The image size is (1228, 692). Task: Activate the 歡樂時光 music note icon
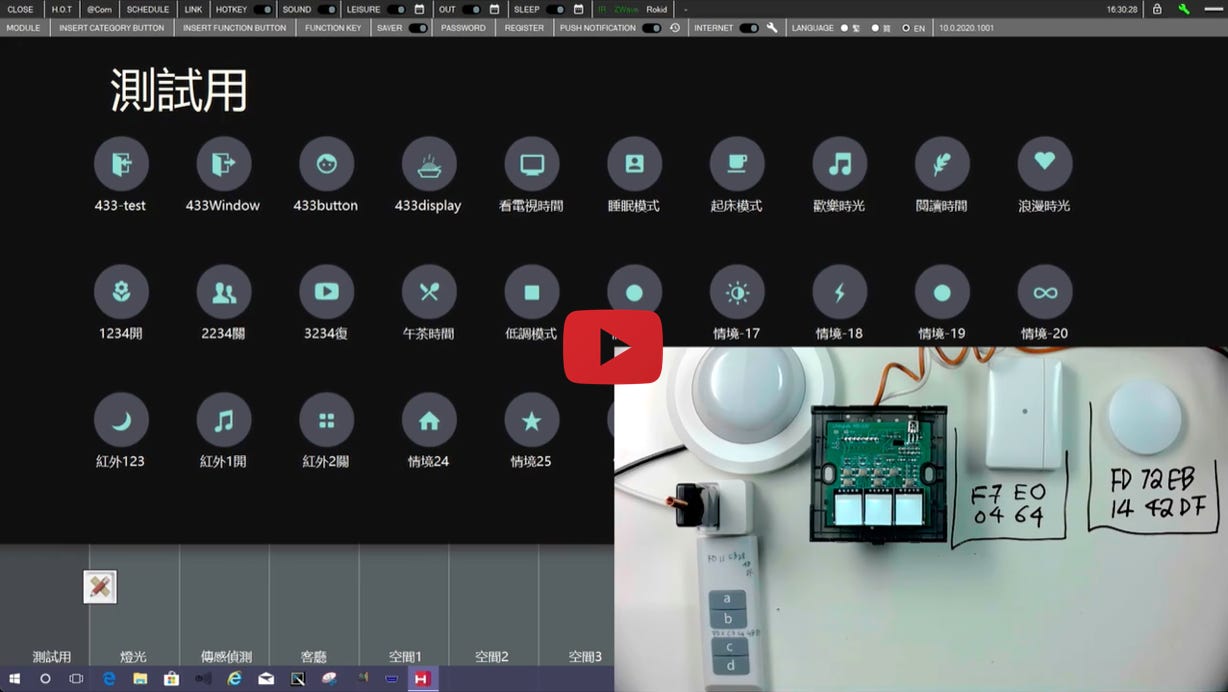pyautogui.click(x=839, y=164)
